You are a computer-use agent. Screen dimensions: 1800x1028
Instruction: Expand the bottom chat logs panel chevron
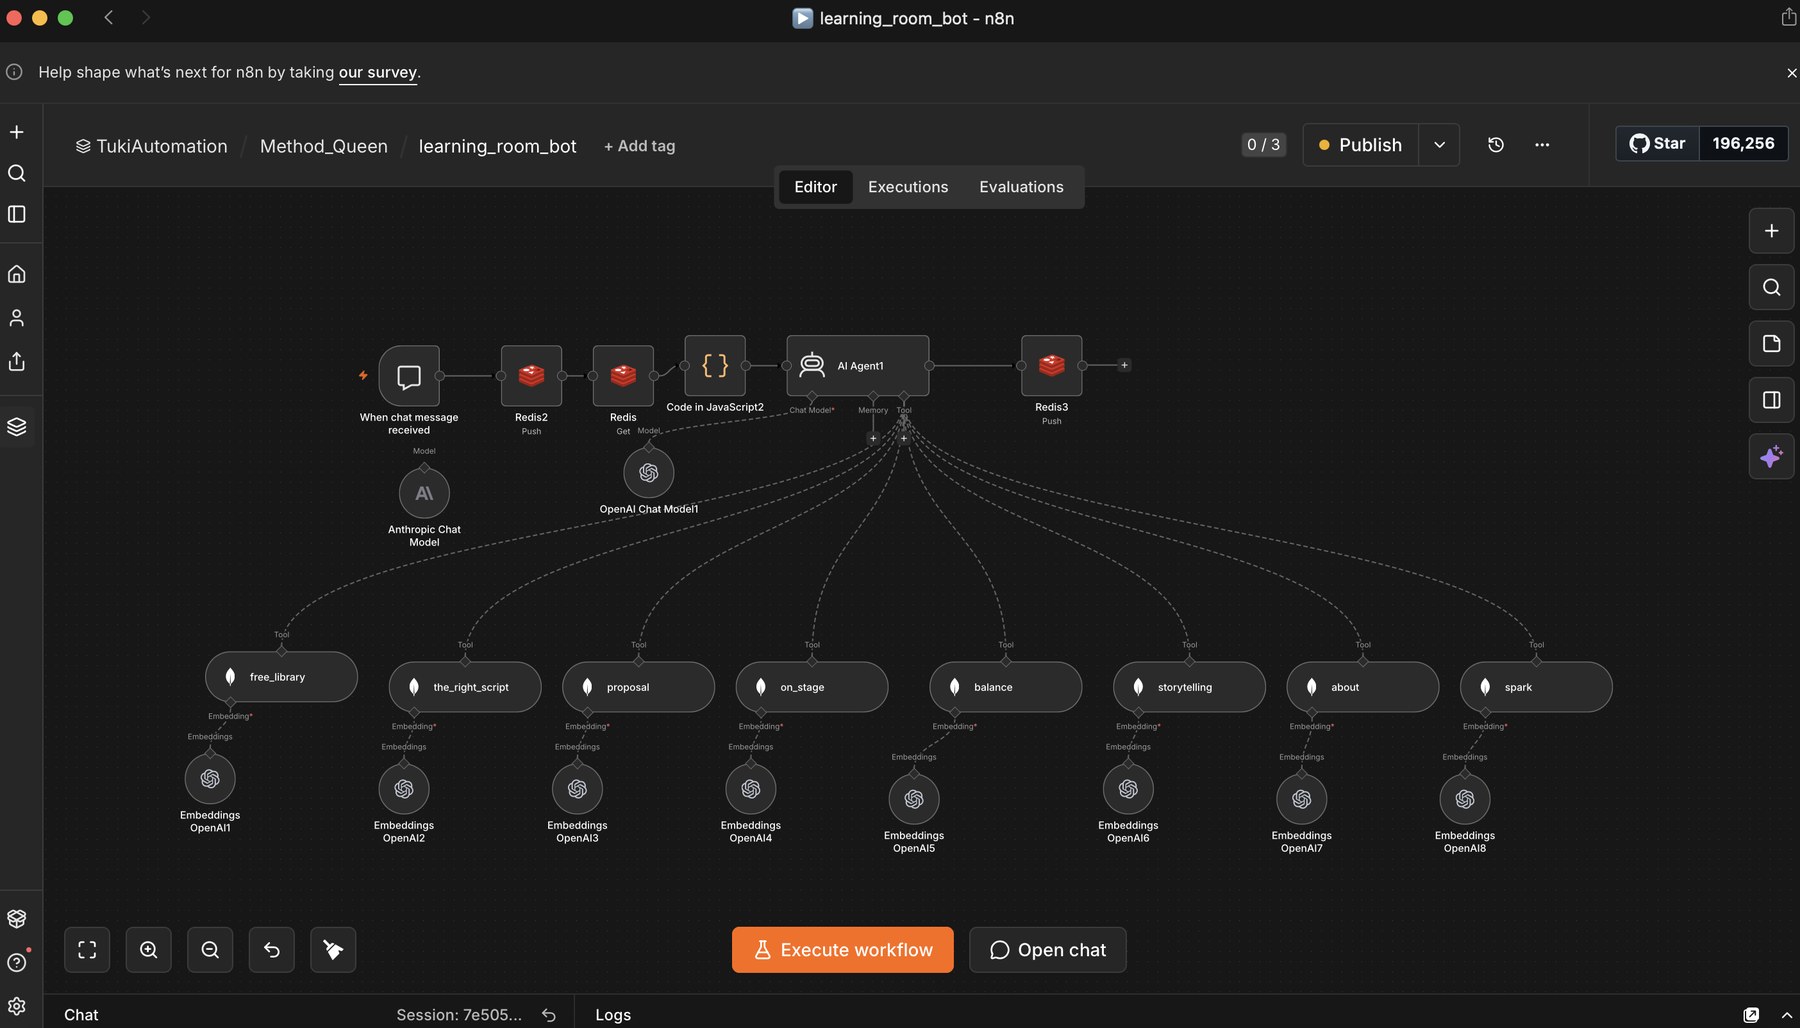click(x=1787, y=1015)
